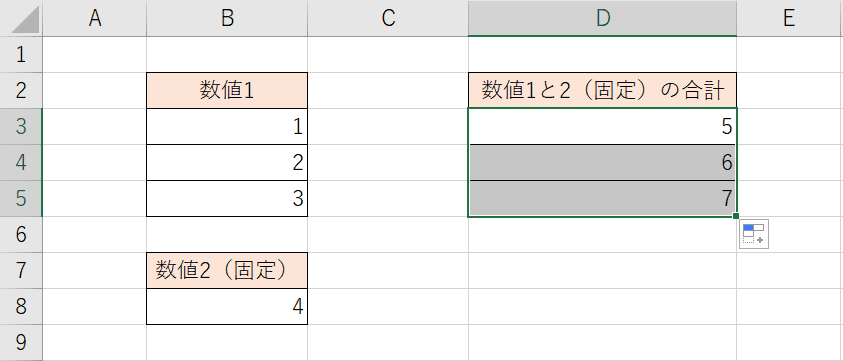Select cell D3 showing 5
843x361 pixels.
pos(603,126)
